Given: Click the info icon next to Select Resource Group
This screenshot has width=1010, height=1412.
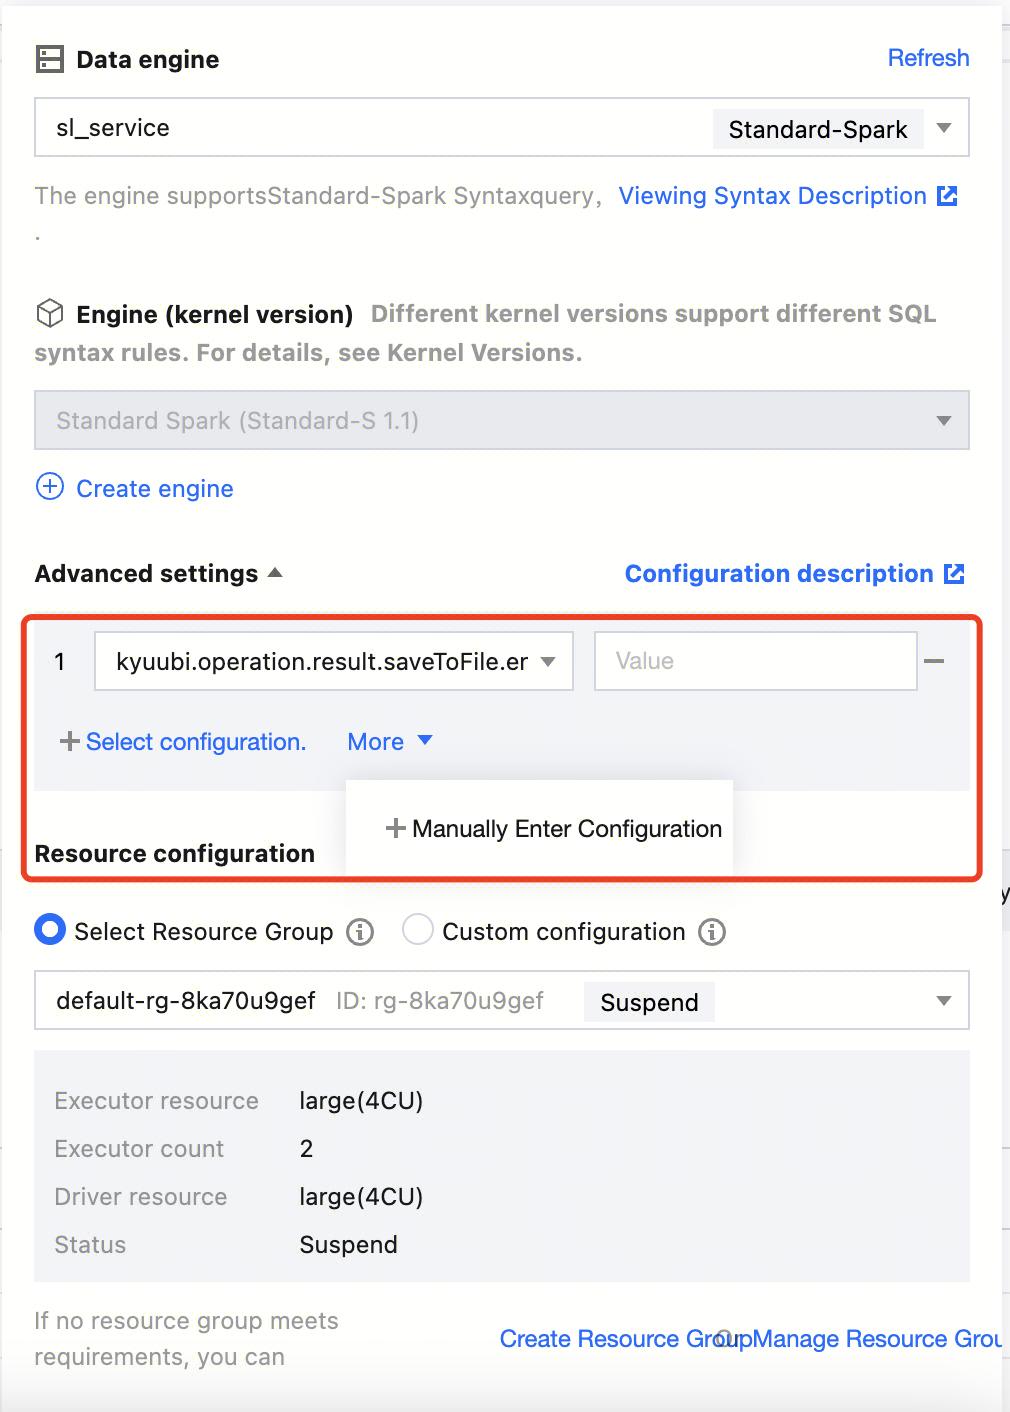Looking at the screenshot, I should [360, 932].
